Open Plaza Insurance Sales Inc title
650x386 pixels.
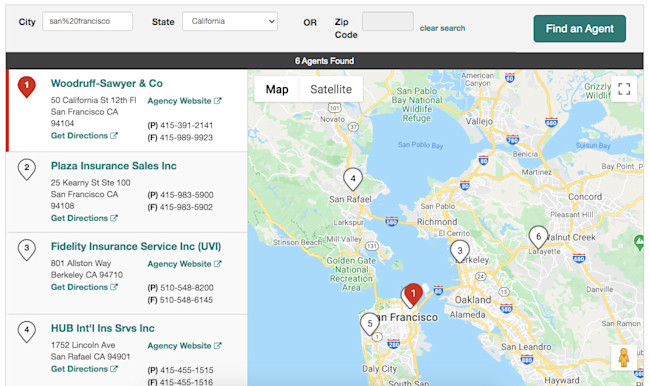114,166
